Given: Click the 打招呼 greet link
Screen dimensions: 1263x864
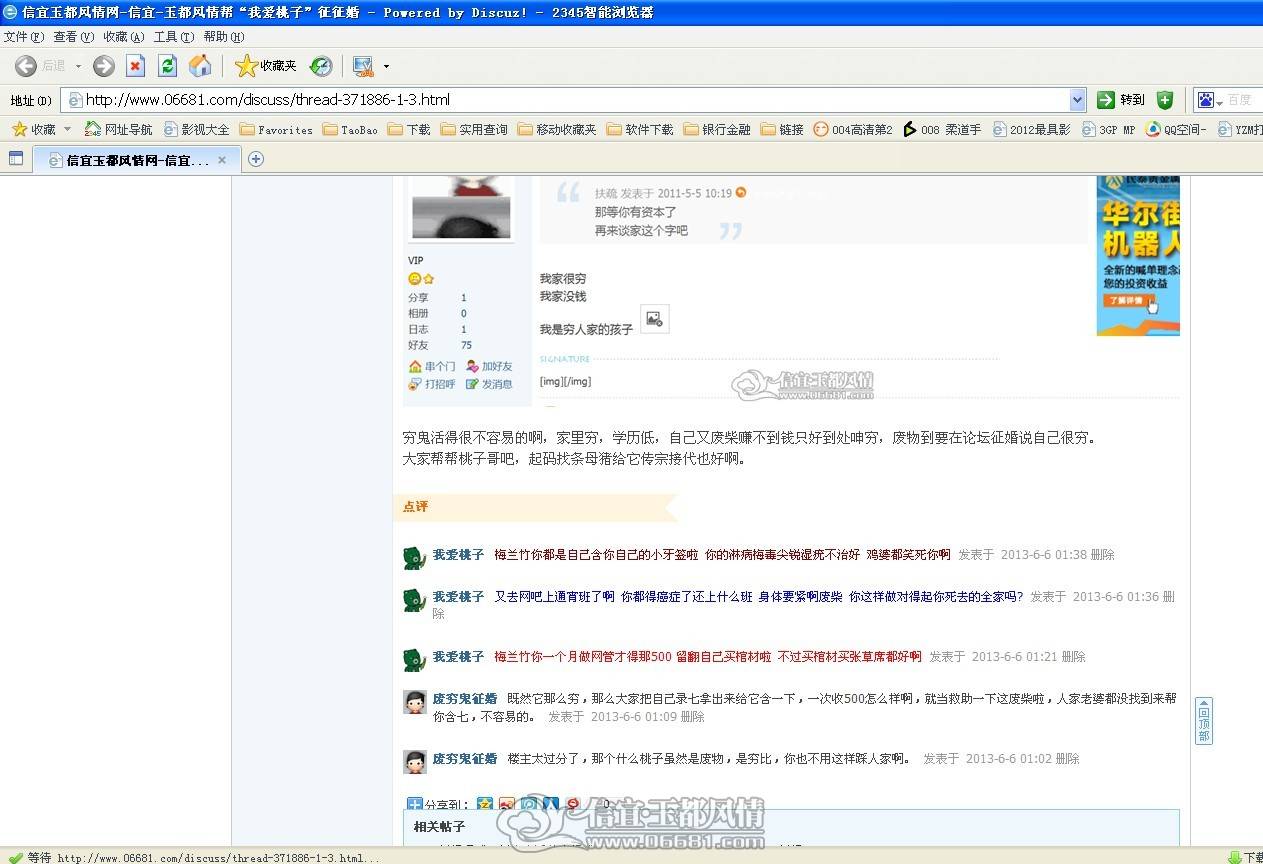Looking at the screenshot, I should point(432,384).
